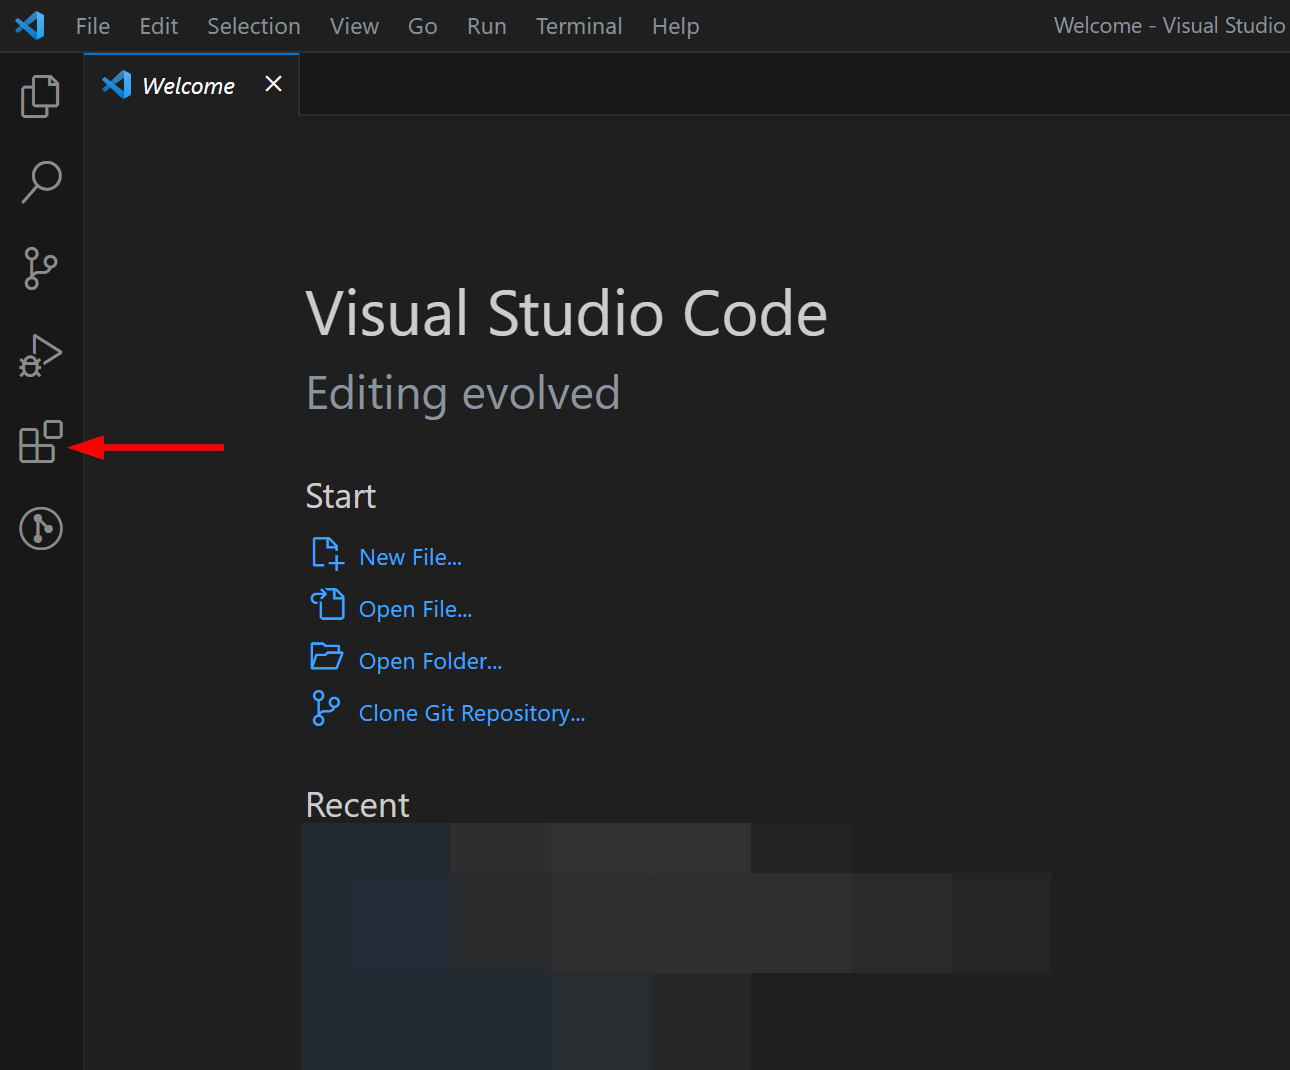
Task: Click the Open Folder... link
Action: [x=430, y=661]
